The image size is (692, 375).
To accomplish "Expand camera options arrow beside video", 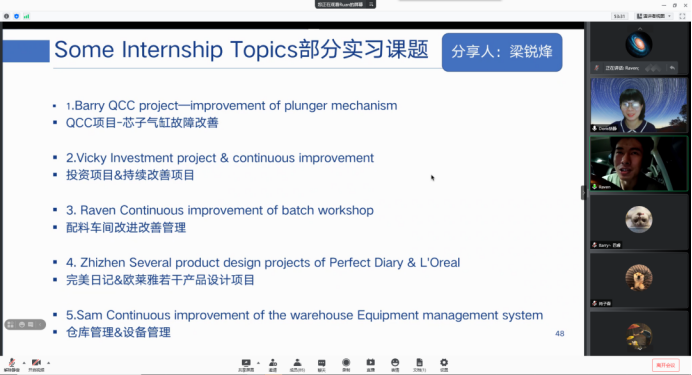I will 49,363.
